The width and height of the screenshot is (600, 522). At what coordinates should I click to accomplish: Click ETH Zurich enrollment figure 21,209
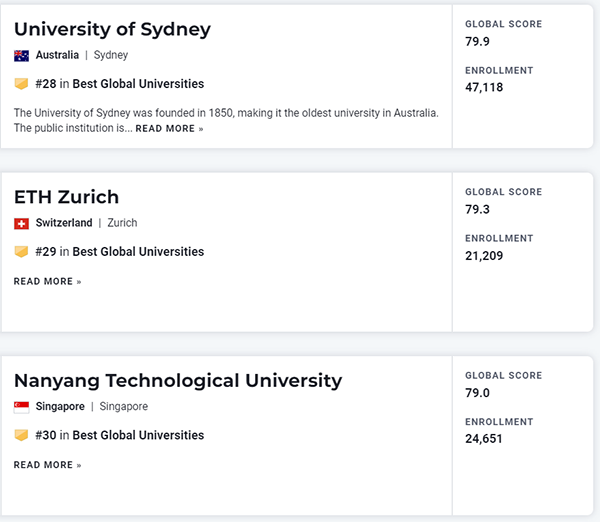[484, 256]
